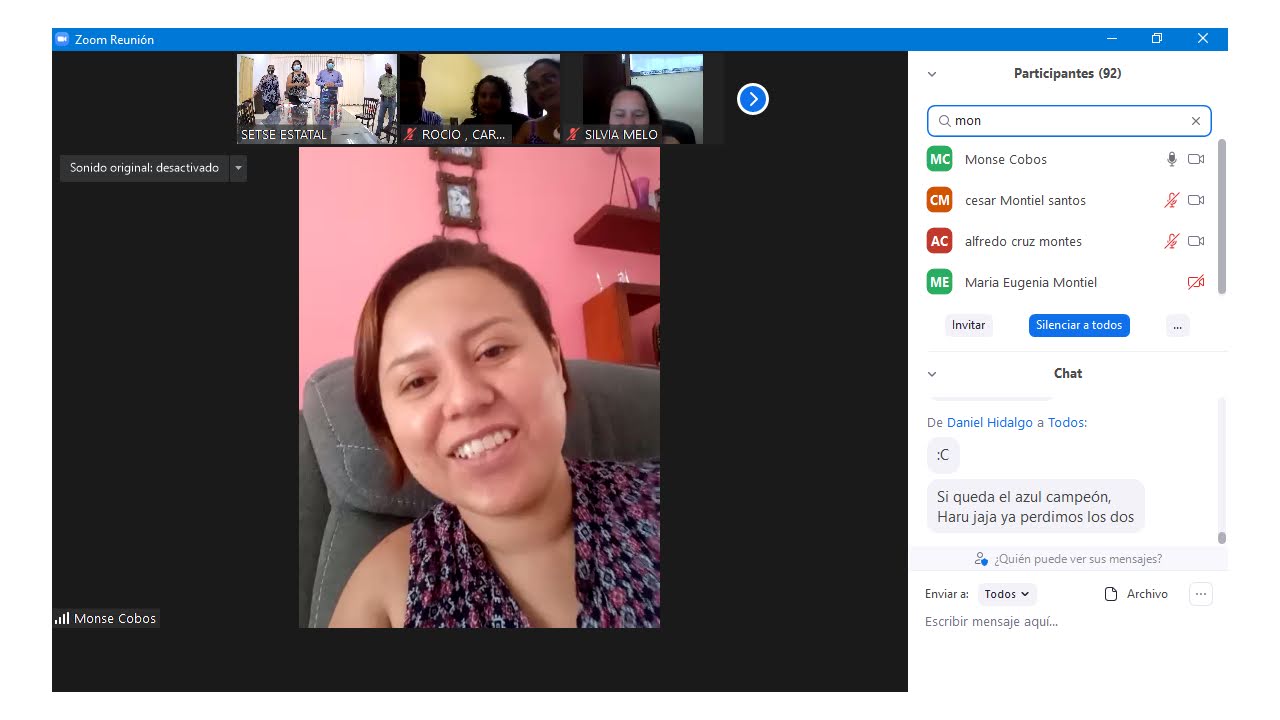
Task: Click the chat panel scrollbar
Action: pyautogui.click(x=1221, y=538)
